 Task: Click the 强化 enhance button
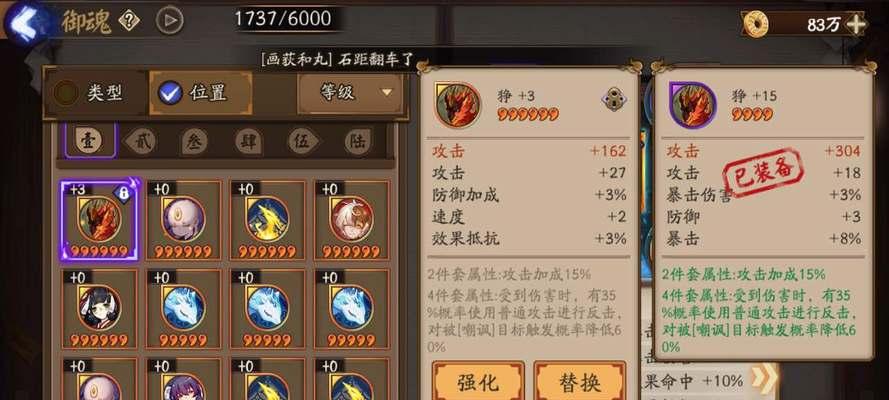(477, 382)
